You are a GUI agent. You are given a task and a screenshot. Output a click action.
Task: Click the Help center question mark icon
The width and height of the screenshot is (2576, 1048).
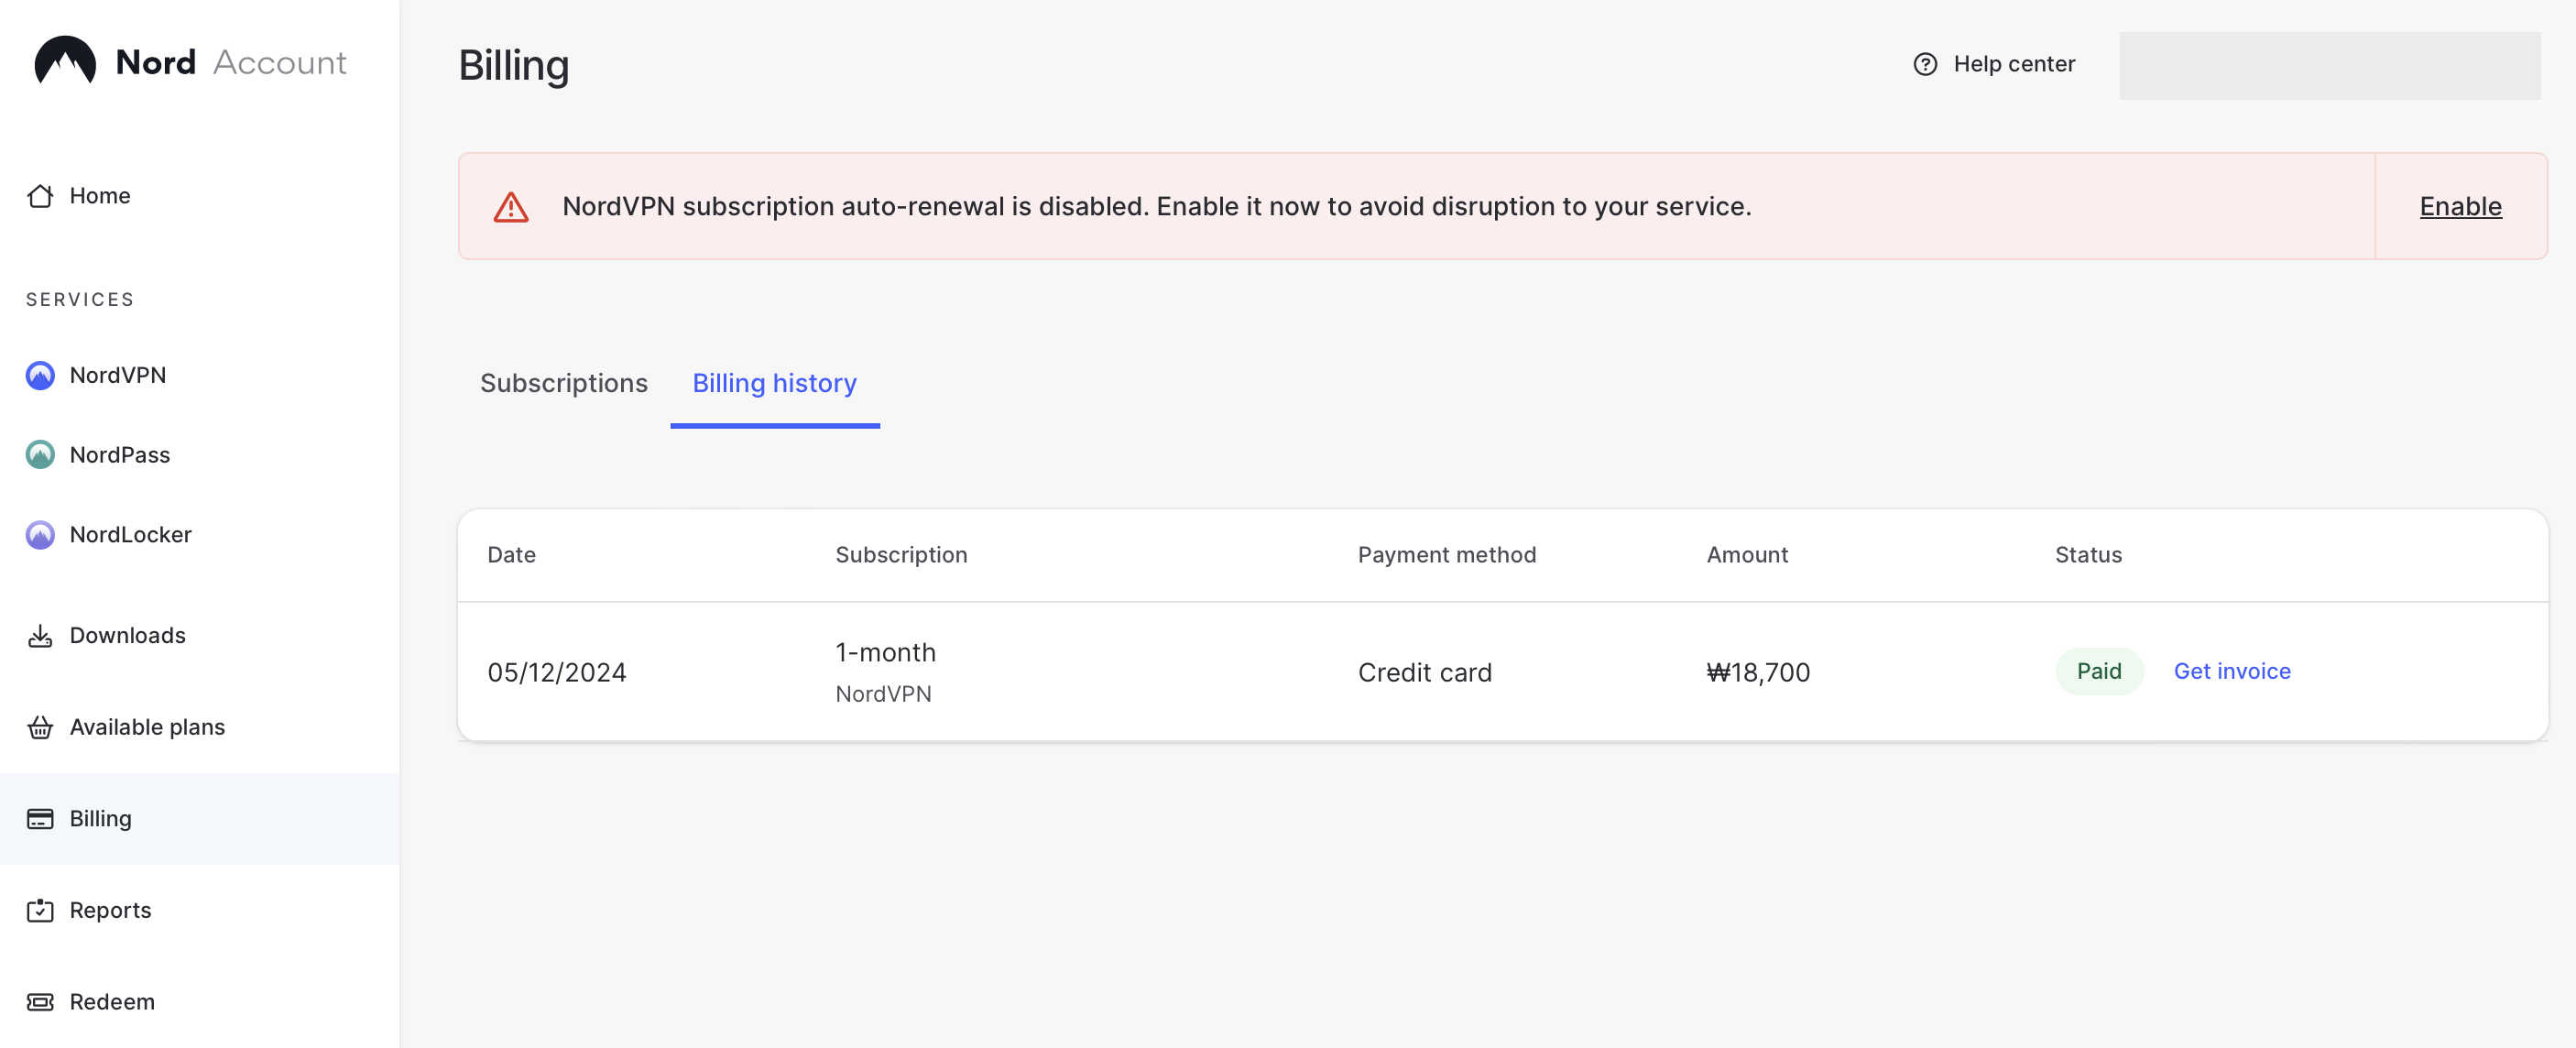click(x=1925, y=64)
